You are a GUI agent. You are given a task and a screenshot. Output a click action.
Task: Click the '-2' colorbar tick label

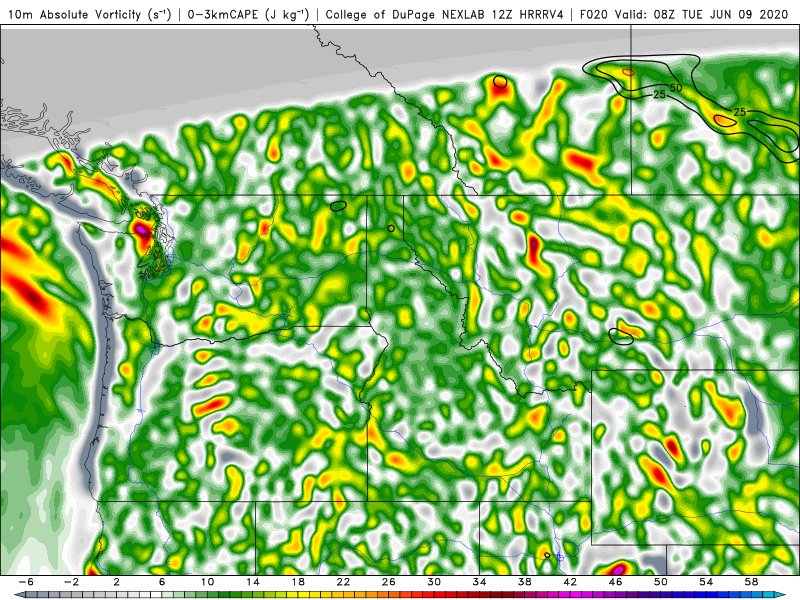click(71, 582)
